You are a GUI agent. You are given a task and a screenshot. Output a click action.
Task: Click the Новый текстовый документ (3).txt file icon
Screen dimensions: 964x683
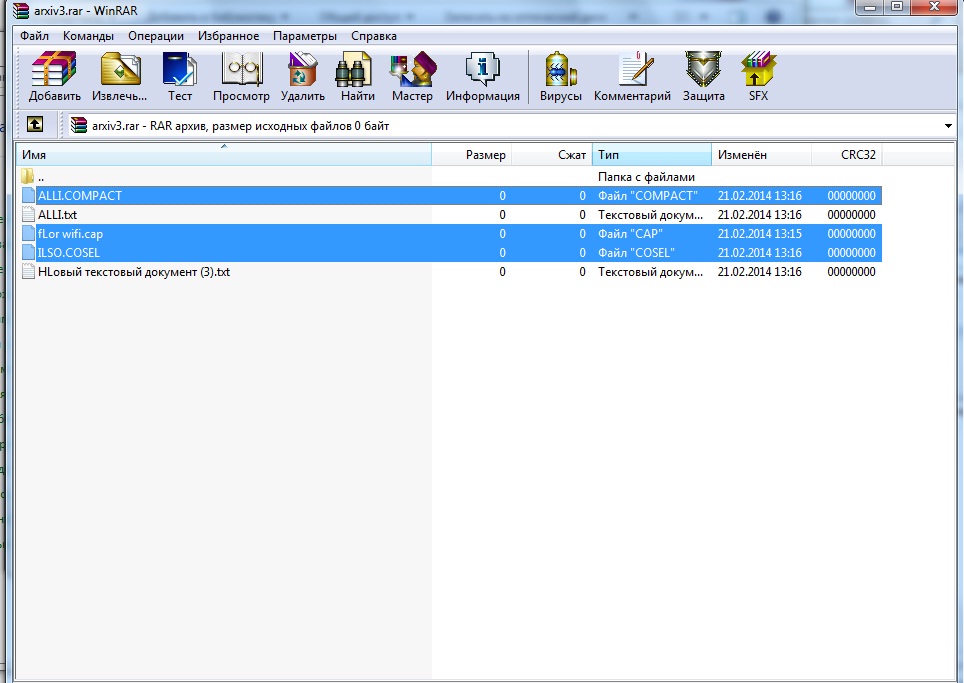click(x=28, y=272)
